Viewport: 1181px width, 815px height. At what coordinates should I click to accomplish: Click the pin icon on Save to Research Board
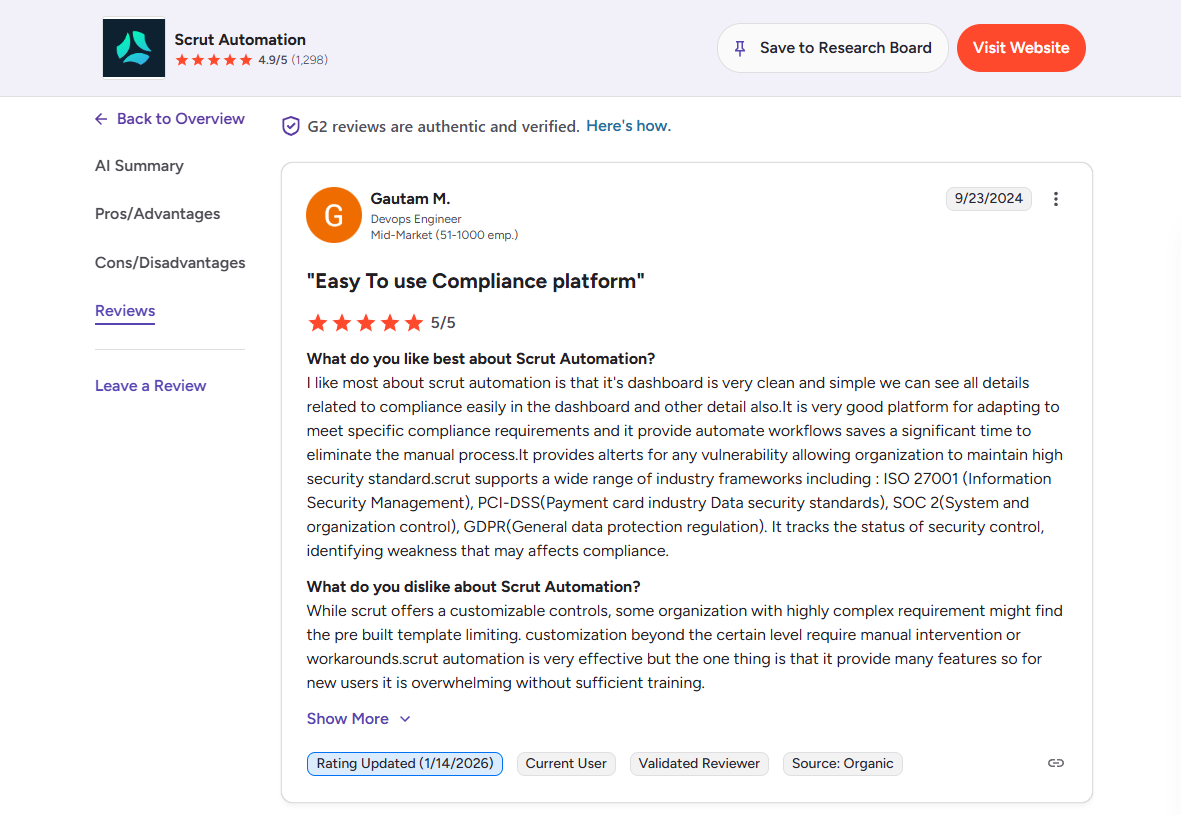741,47
